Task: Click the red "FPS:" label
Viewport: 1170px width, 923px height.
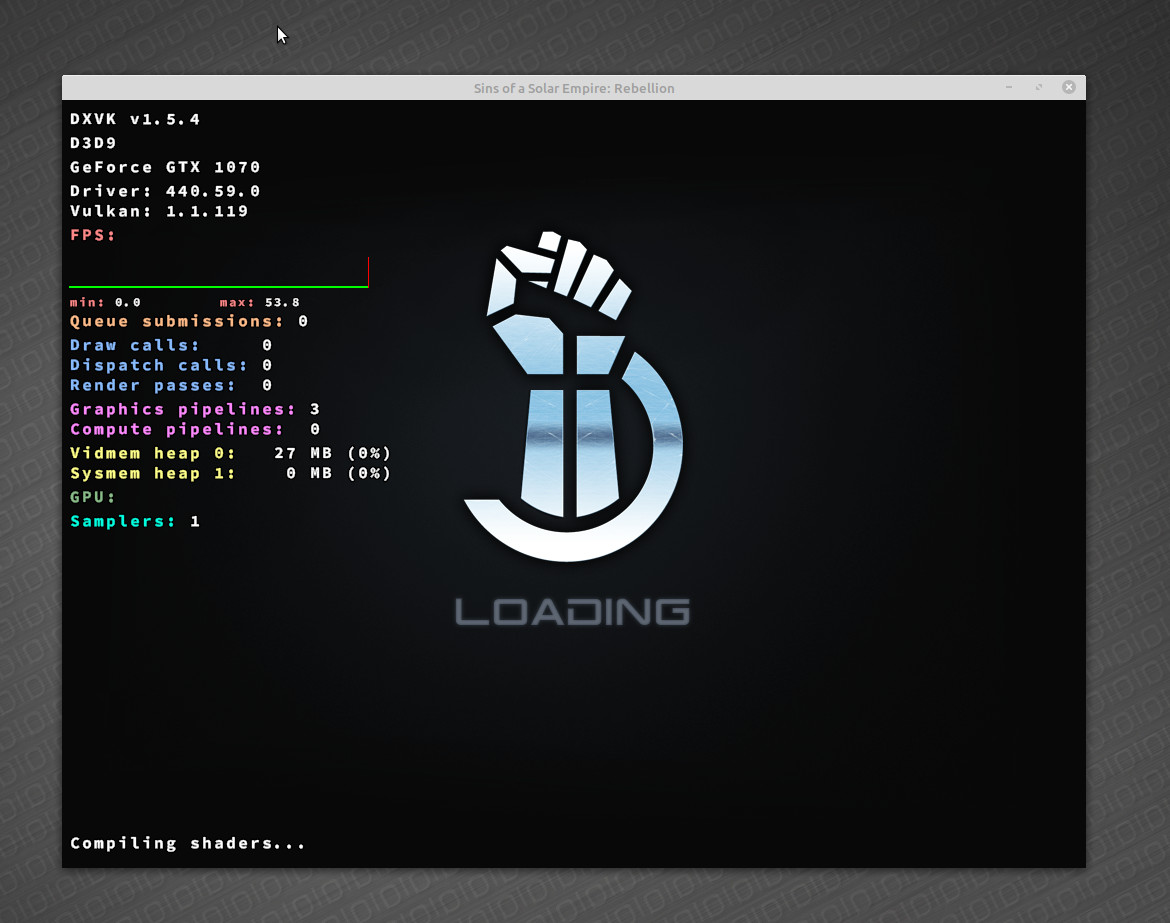Action: pyautogui.click(x=93, y=235)
